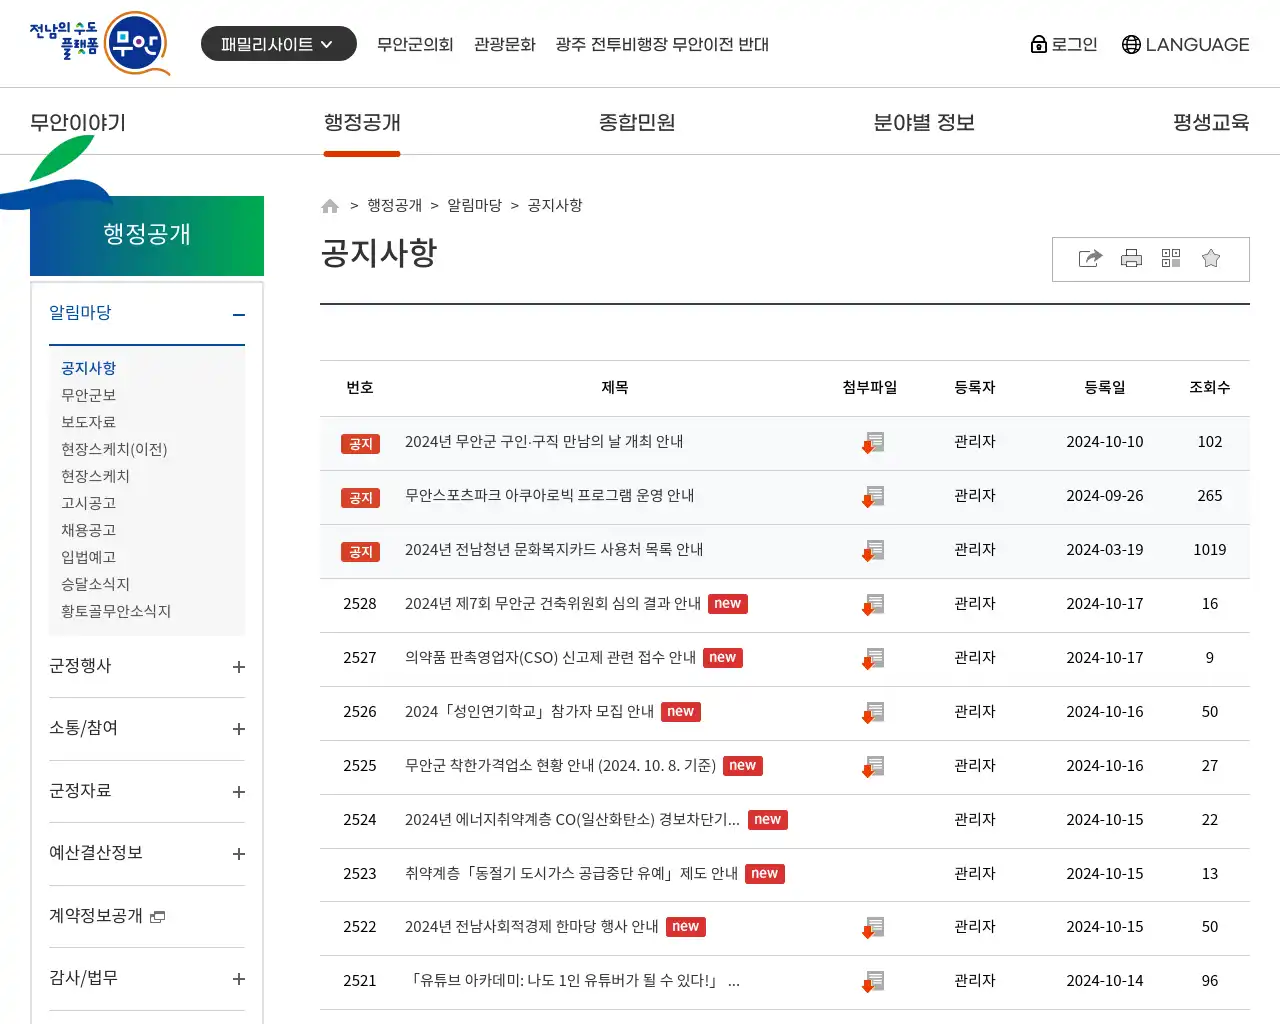Download attachment for post 2525
This screenshot has width=1280, height=1024.
coord(873,767)
